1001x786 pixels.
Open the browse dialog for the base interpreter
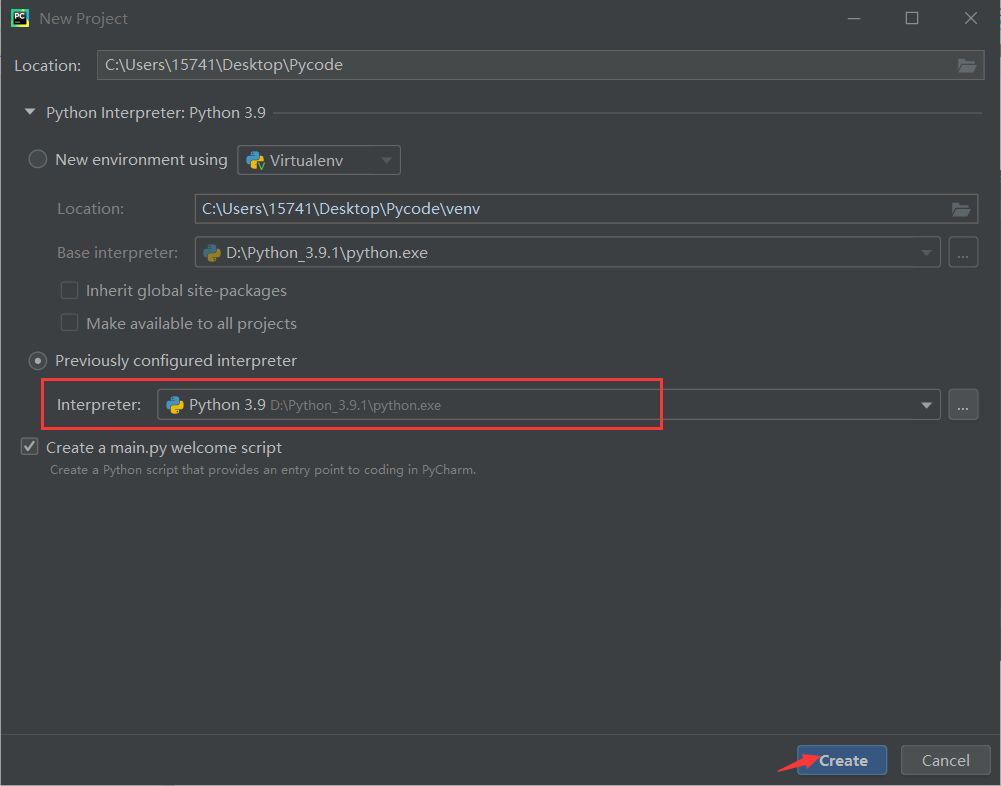point(963,253)
